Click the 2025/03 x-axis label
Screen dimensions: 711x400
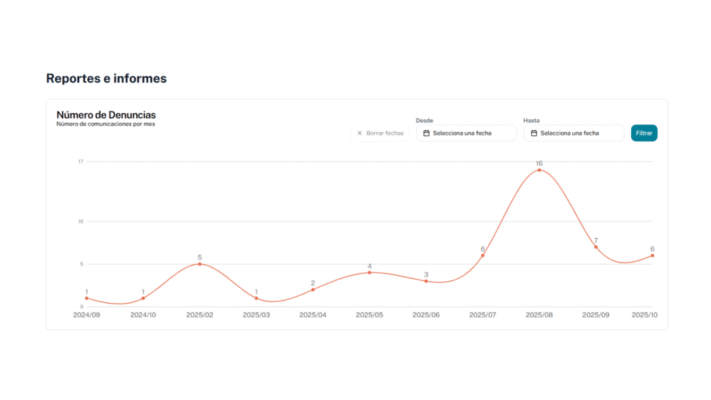256,315
